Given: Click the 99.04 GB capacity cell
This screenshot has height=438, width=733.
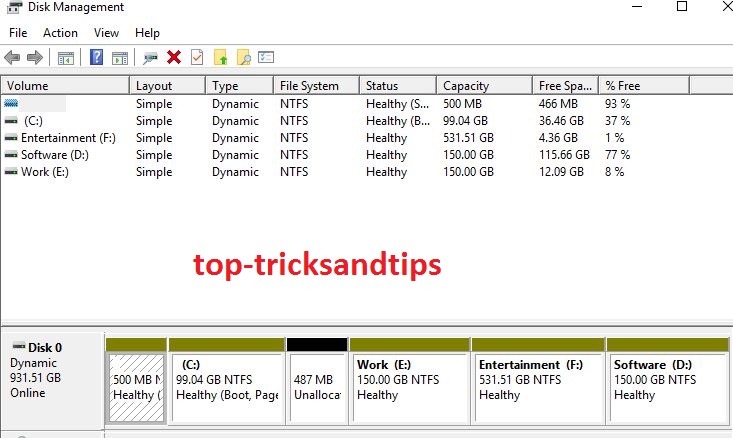Looking at the screenshot, I should [x=465, y=121].
